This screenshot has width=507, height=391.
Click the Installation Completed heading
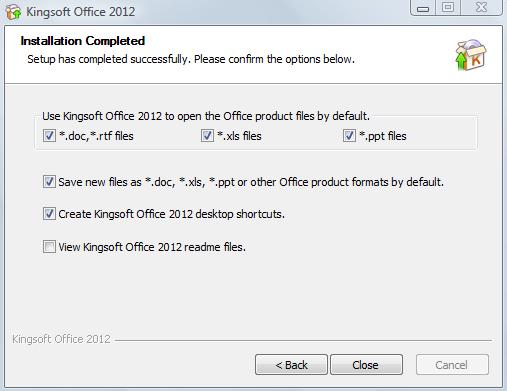pyautogui.click(x=83, y=41)
